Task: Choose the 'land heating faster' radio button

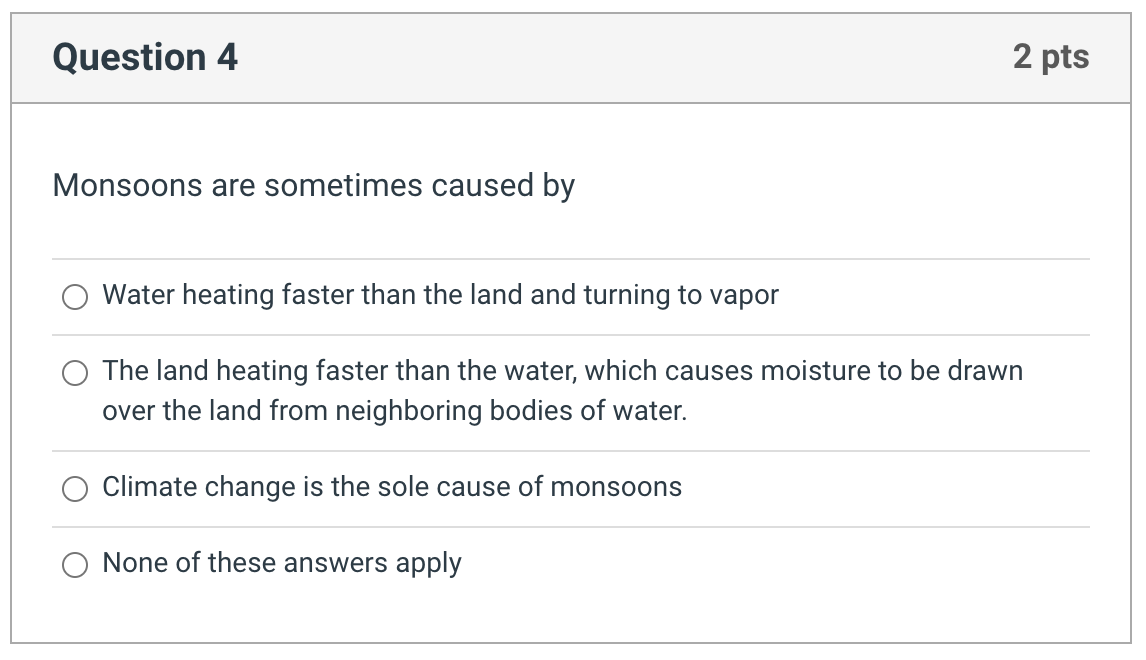Action: [x=75, y=373]
